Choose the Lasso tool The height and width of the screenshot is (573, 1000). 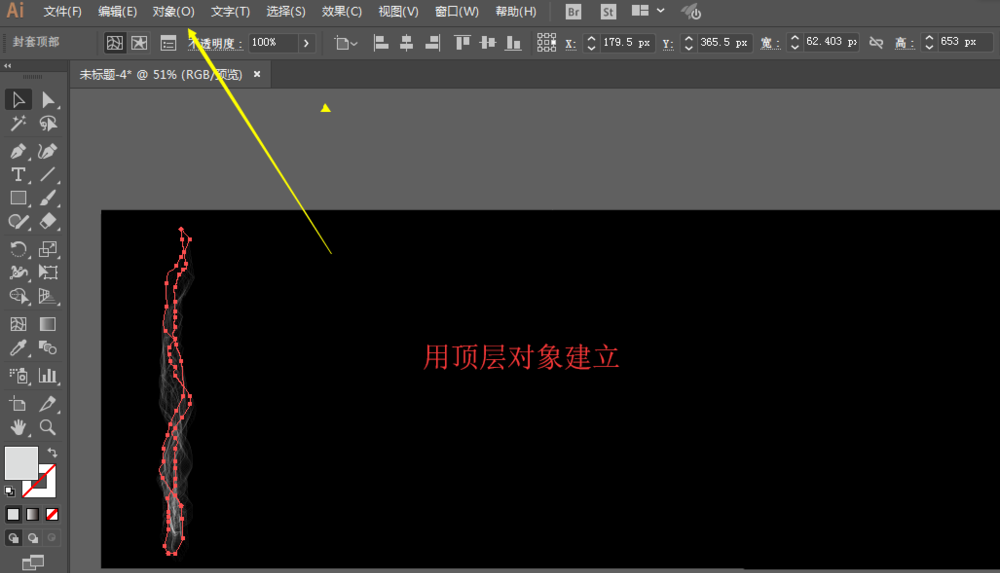pos(48,123)
